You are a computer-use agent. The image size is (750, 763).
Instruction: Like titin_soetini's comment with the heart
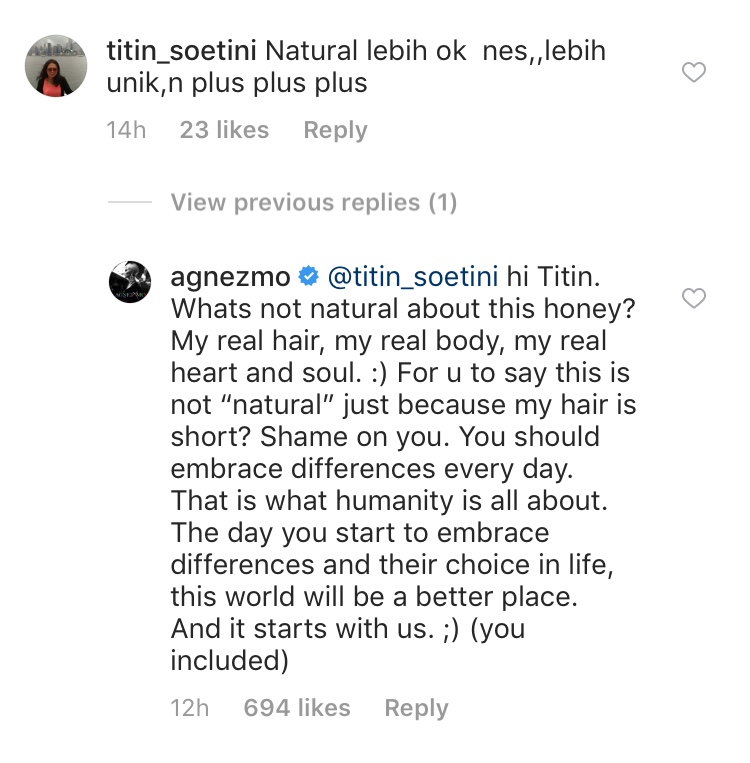(x=693, y=72)
